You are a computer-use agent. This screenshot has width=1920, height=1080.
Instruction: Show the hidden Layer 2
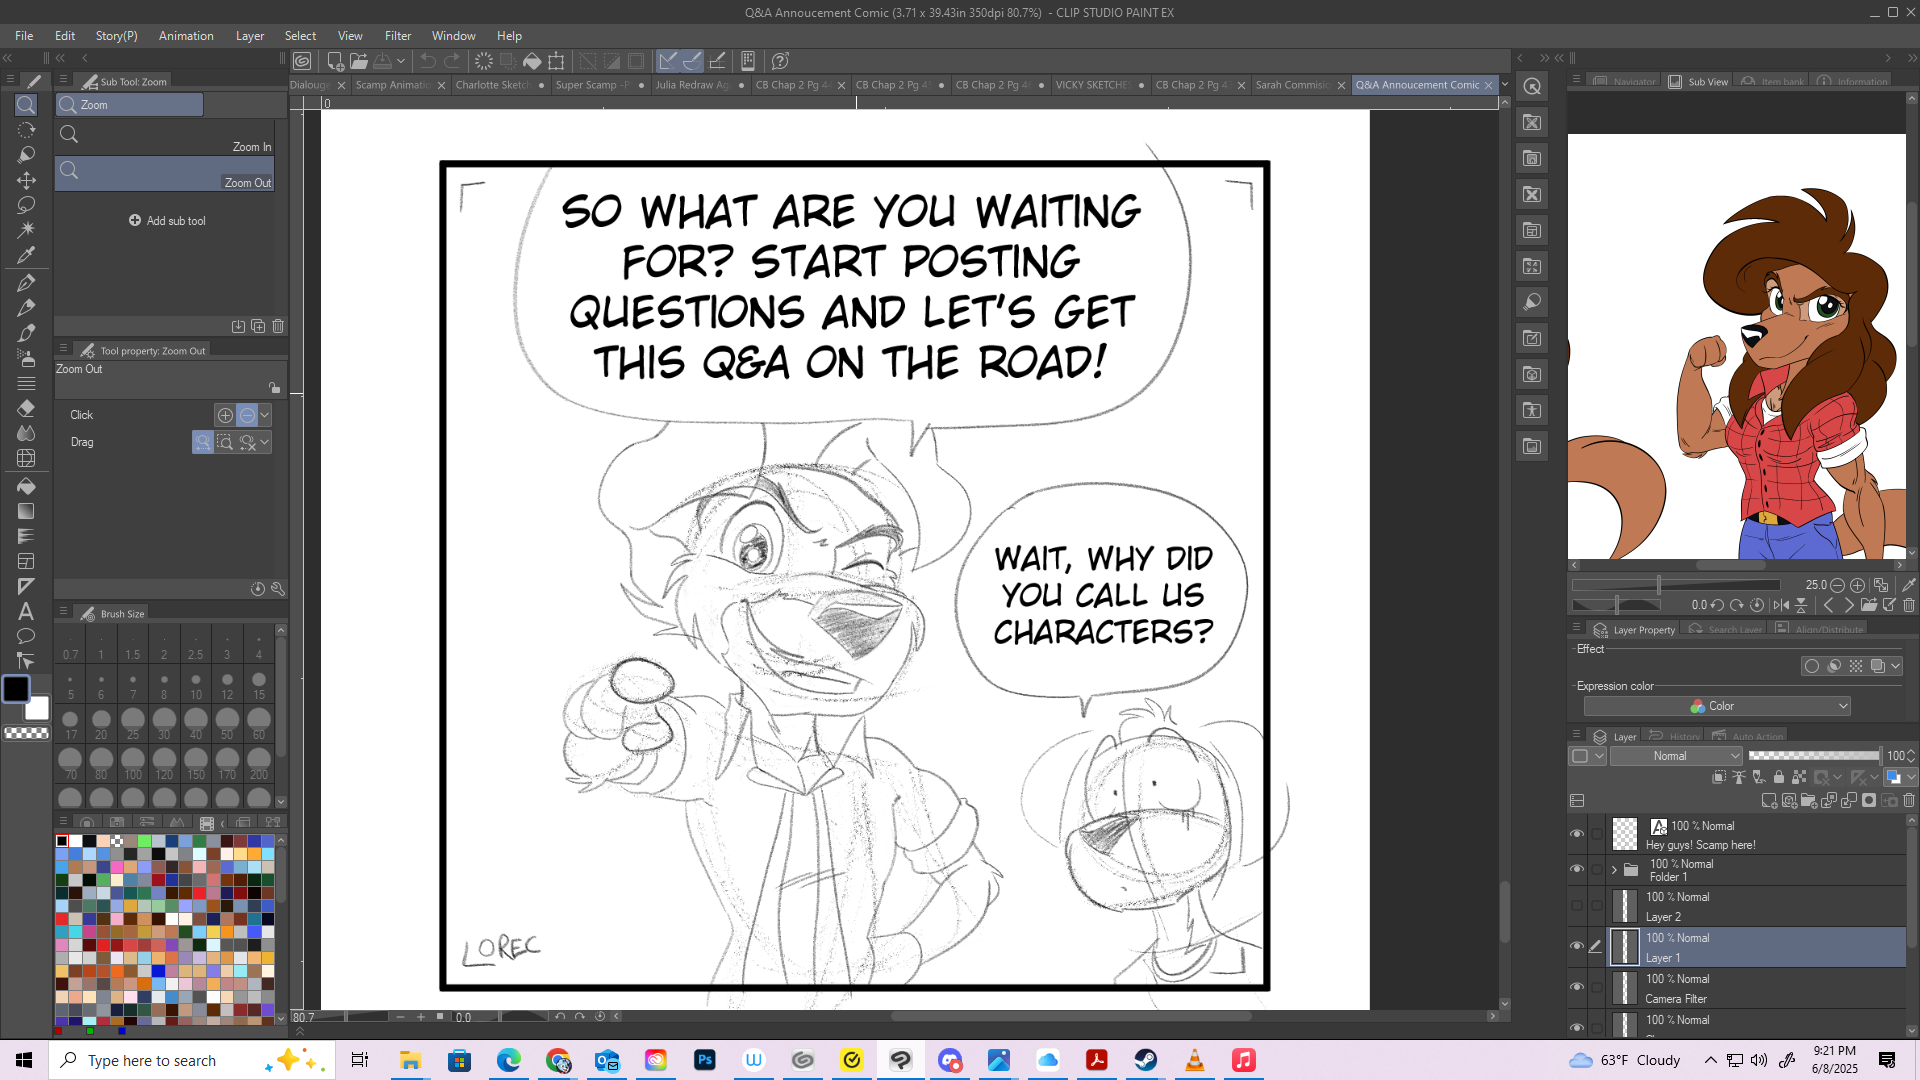(1577, 906)
